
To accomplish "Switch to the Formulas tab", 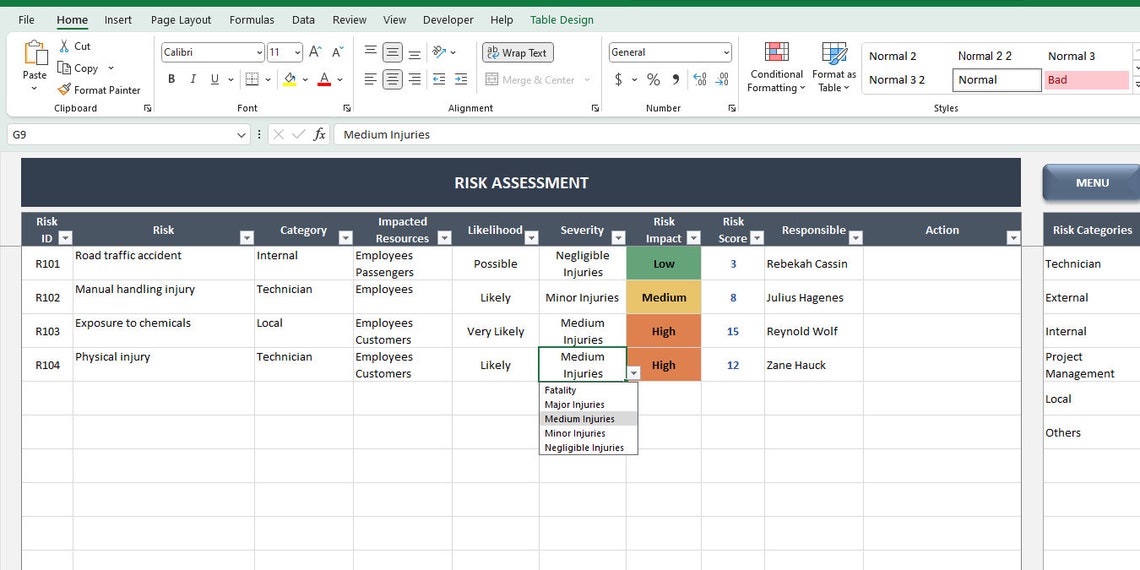I will pyautogui.click(x=252, y=20).
